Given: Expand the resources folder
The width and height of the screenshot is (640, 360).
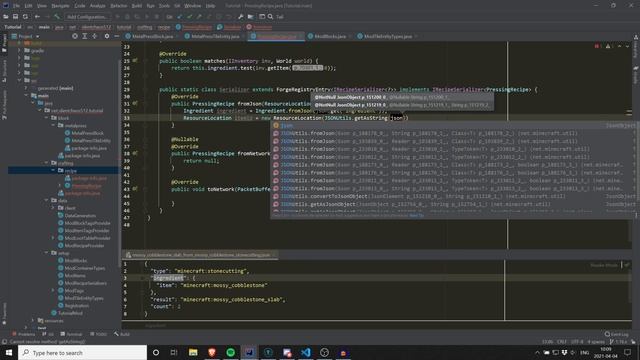Looking at the screenshot, I should click(x=33, y=321).
